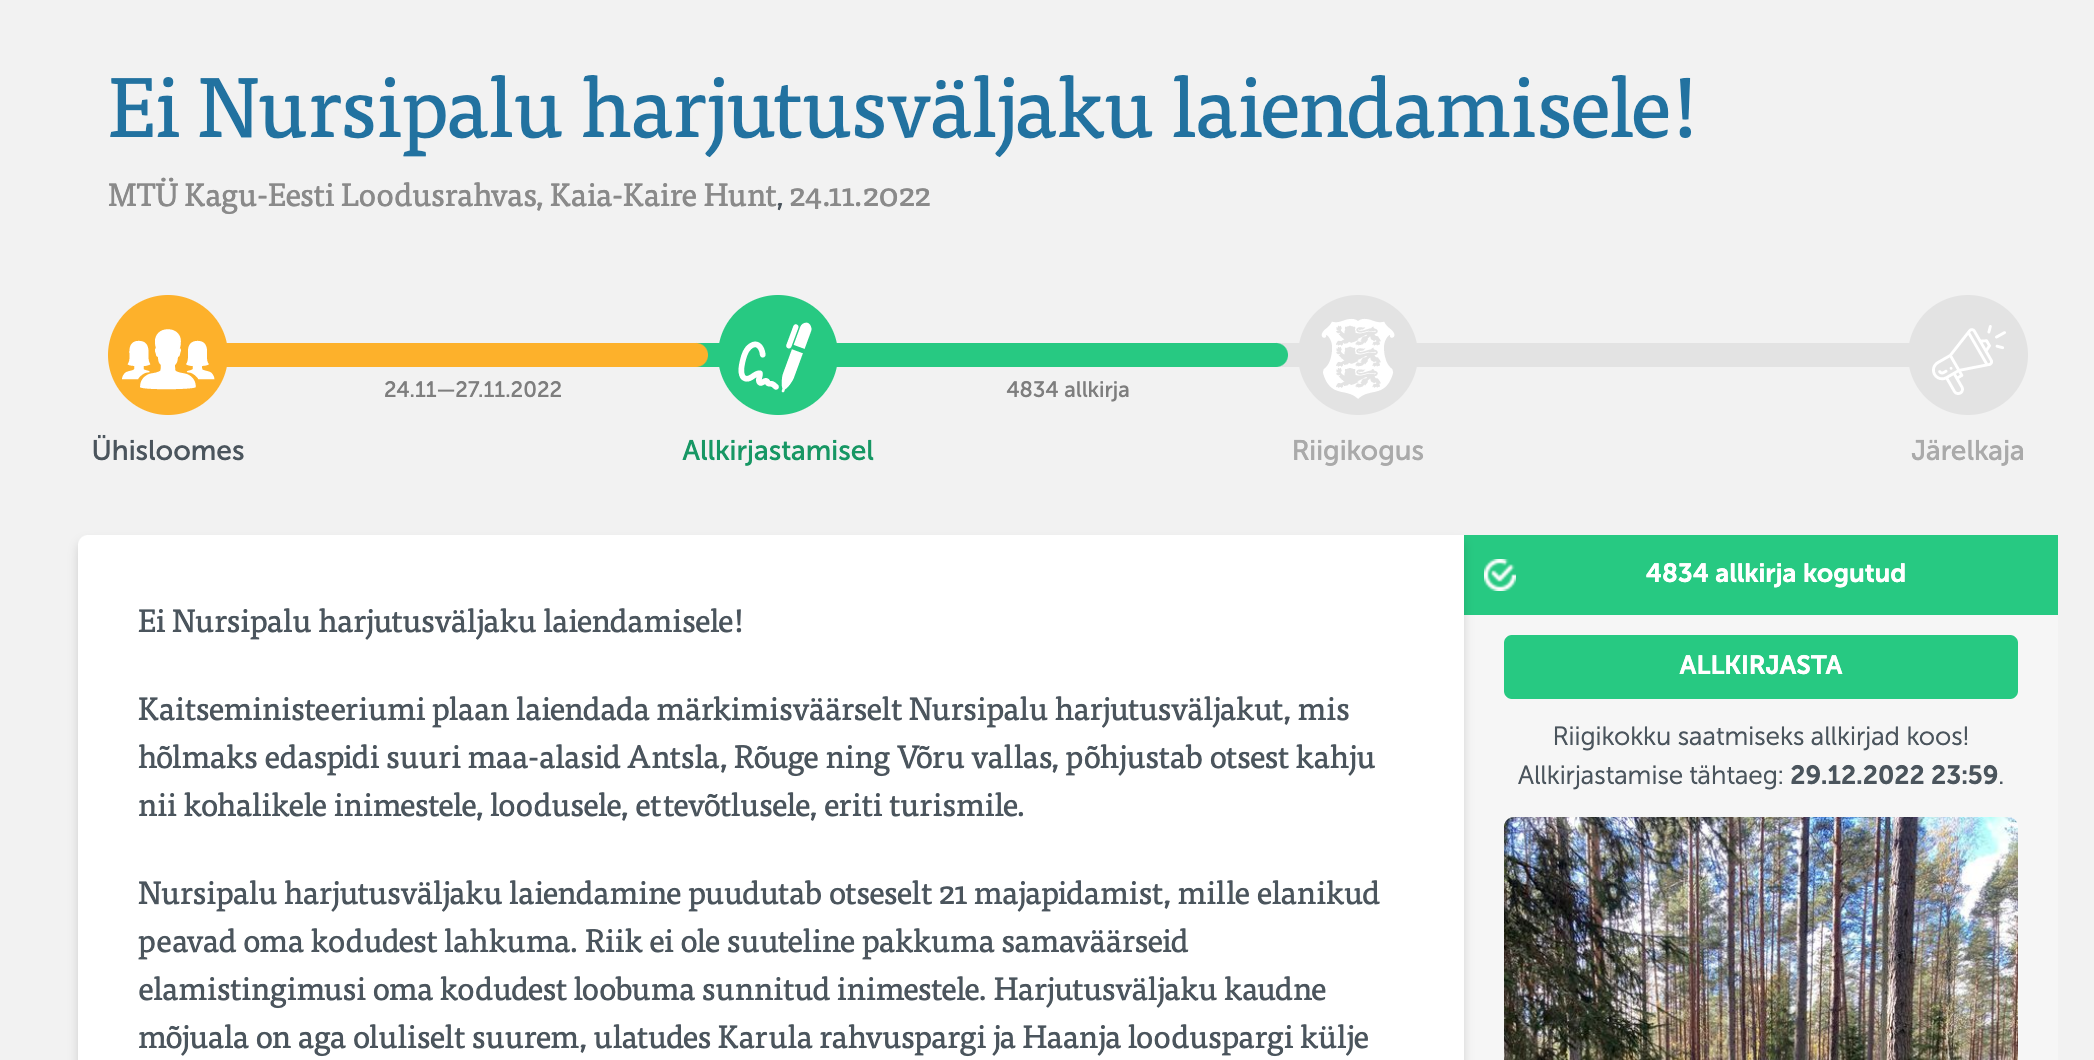The width and height of the screenshot is (2094, 1060).
Task: Click the orange Ühisloomes people icon
Action: click(x=168, y=355)
